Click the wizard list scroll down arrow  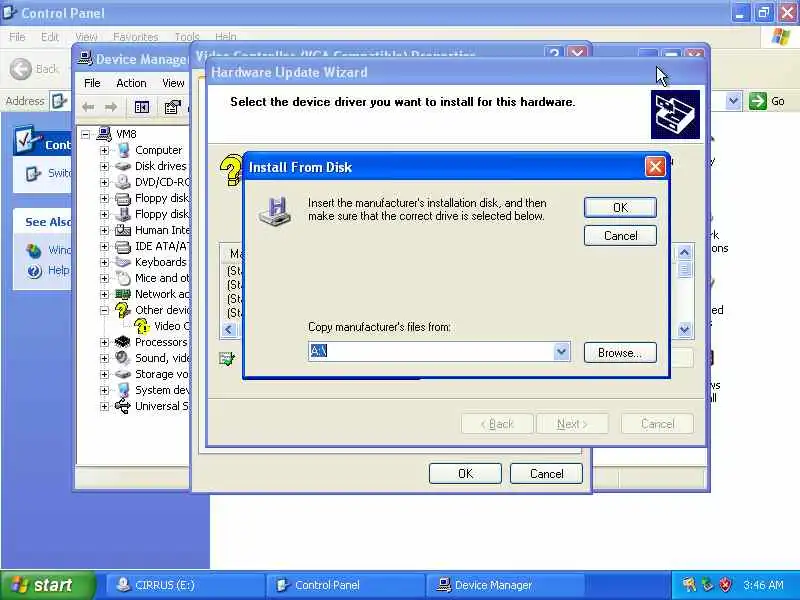click(685, 330)
